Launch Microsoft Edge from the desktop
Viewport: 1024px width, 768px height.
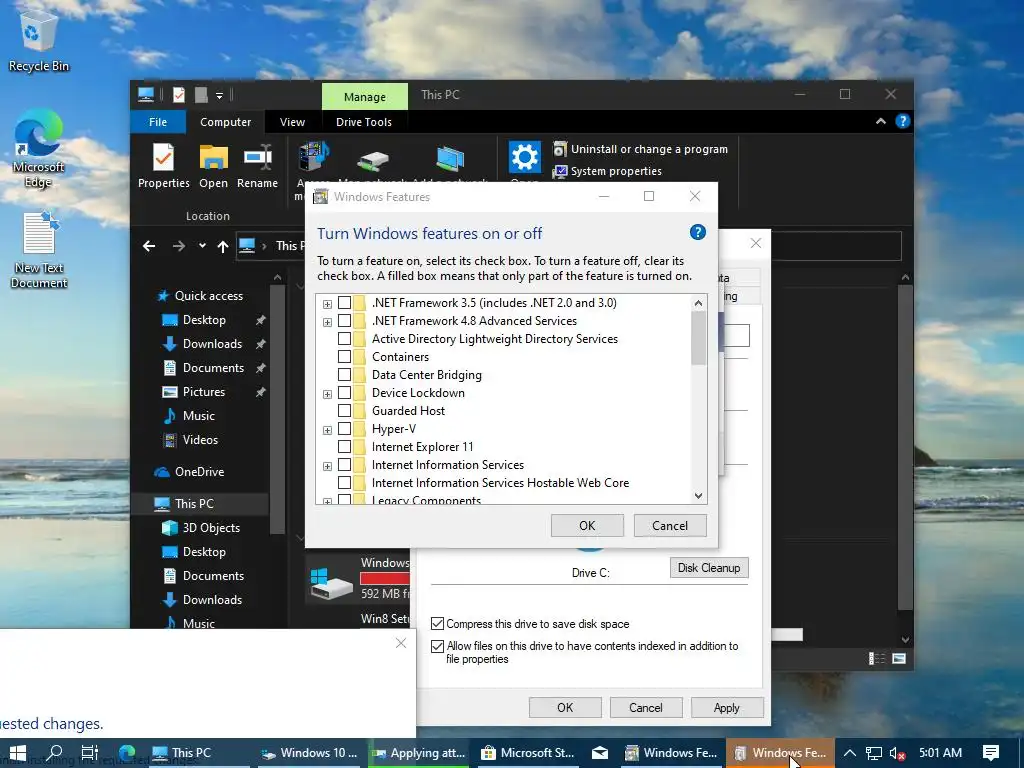[x=38, y=149]
